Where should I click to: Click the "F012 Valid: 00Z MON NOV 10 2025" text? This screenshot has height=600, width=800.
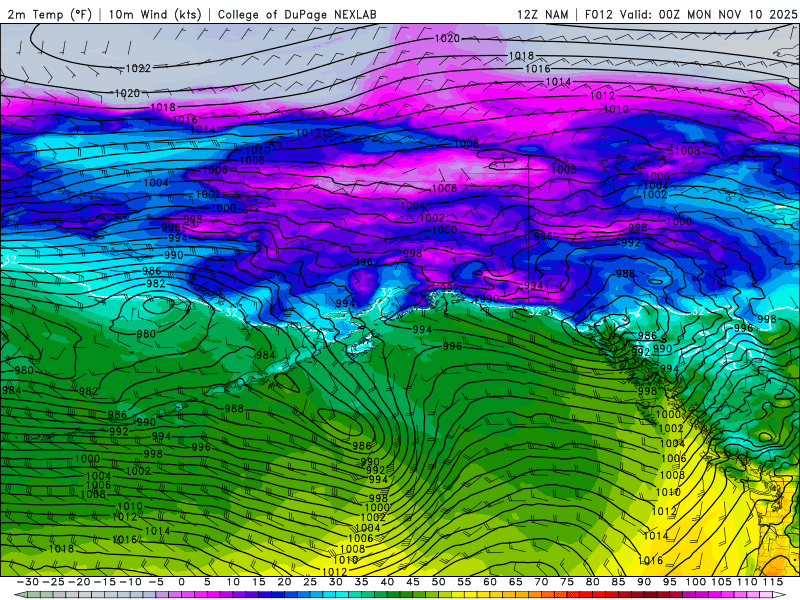pos(691,14)
